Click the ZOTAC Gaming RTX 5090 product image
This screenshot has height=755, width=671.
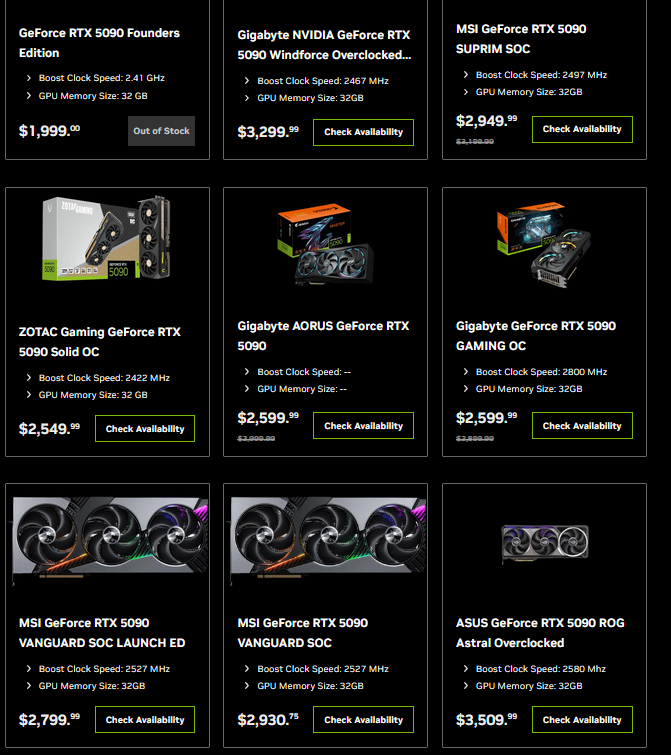(x=107, y=238)
